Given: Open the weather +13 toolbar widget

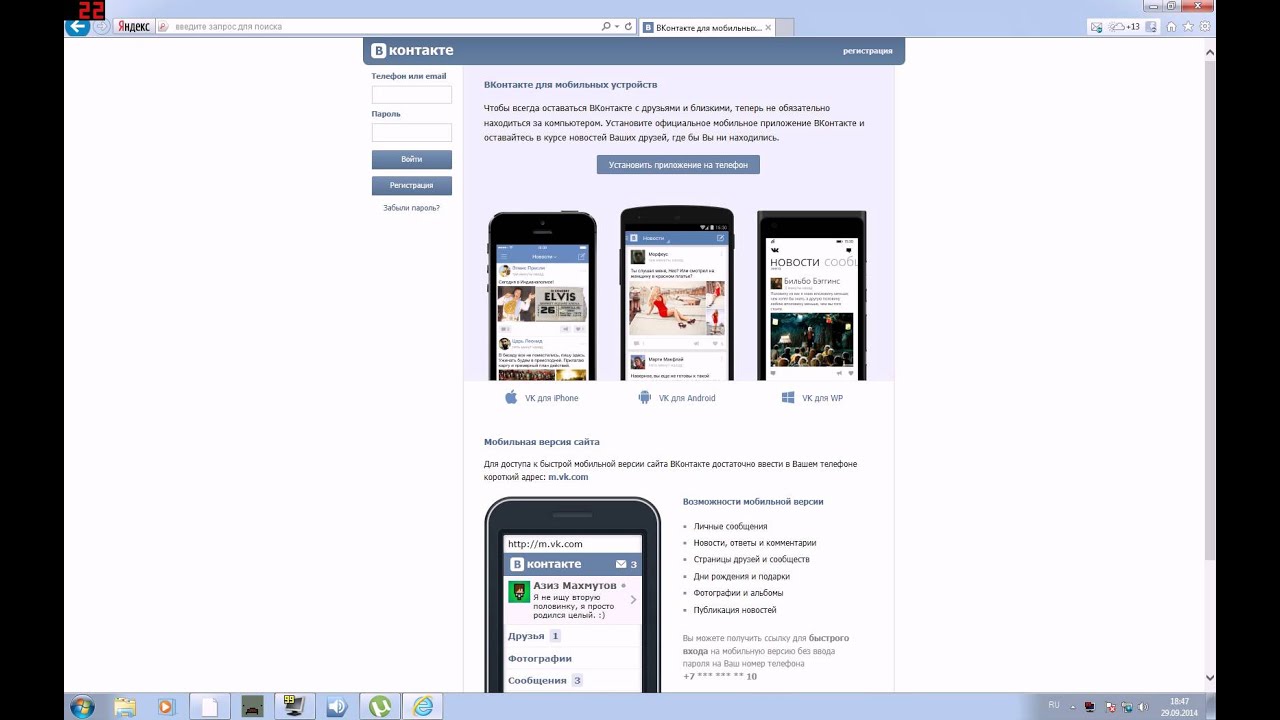Looking at the screenshot, I should 1125,27.
